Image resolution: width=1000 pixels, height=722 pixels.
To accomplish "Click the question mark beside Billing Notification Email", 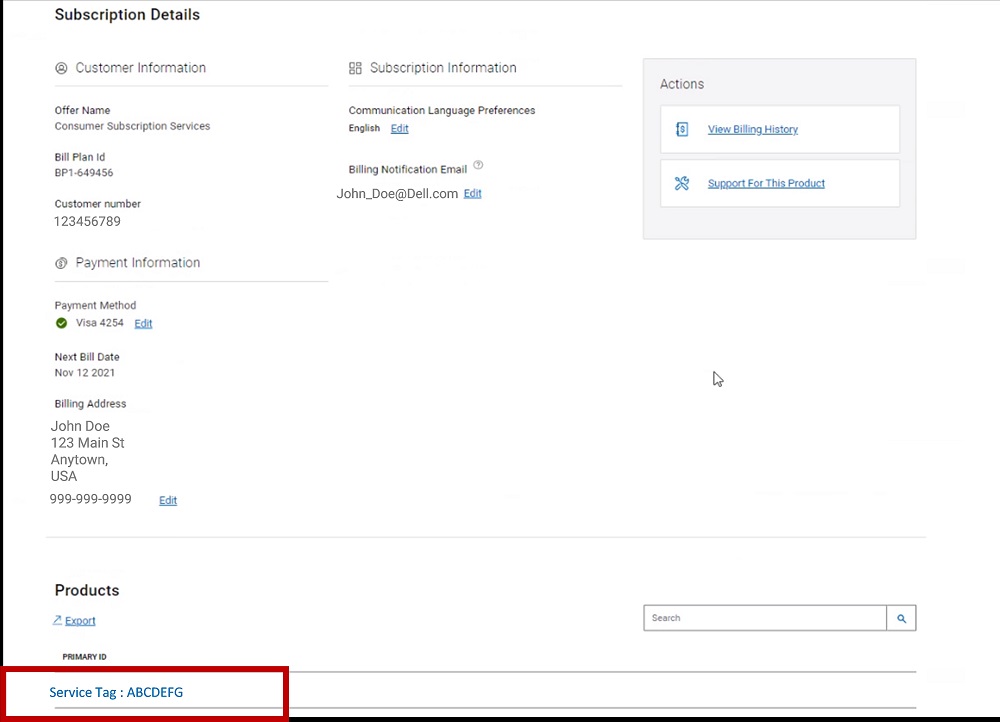I will tap(478, 164).
